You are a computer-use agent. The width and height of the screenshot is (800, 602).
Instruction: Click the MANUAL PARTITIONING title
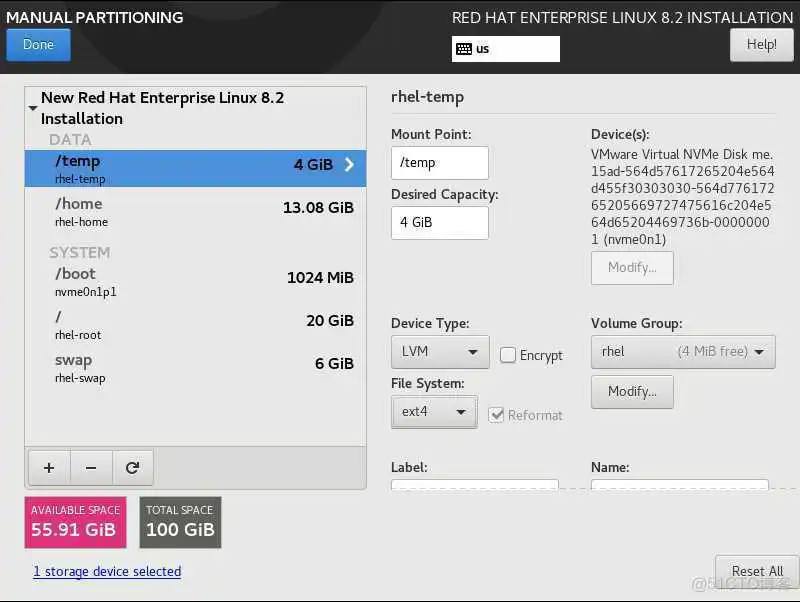click(94, 17)
